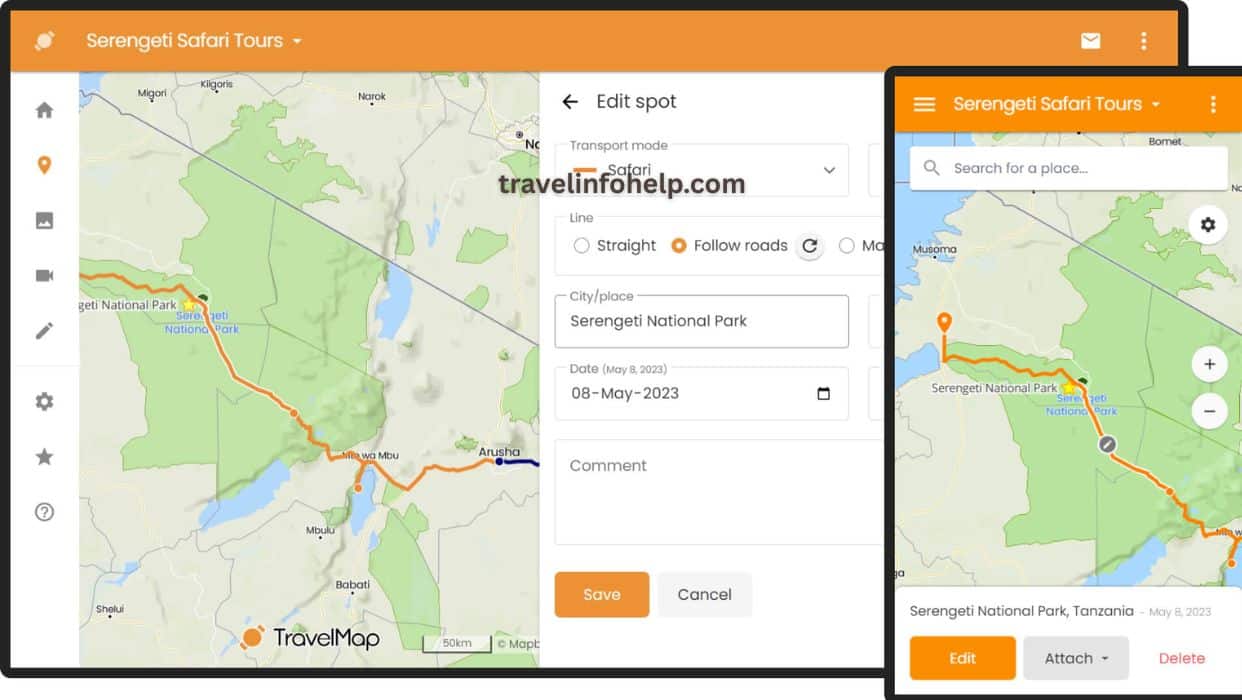This screenshot has width=1242, height=700.
Task: Click the zoom in plus button on map
Action: pyautogui.click(x=1209, y=364)
